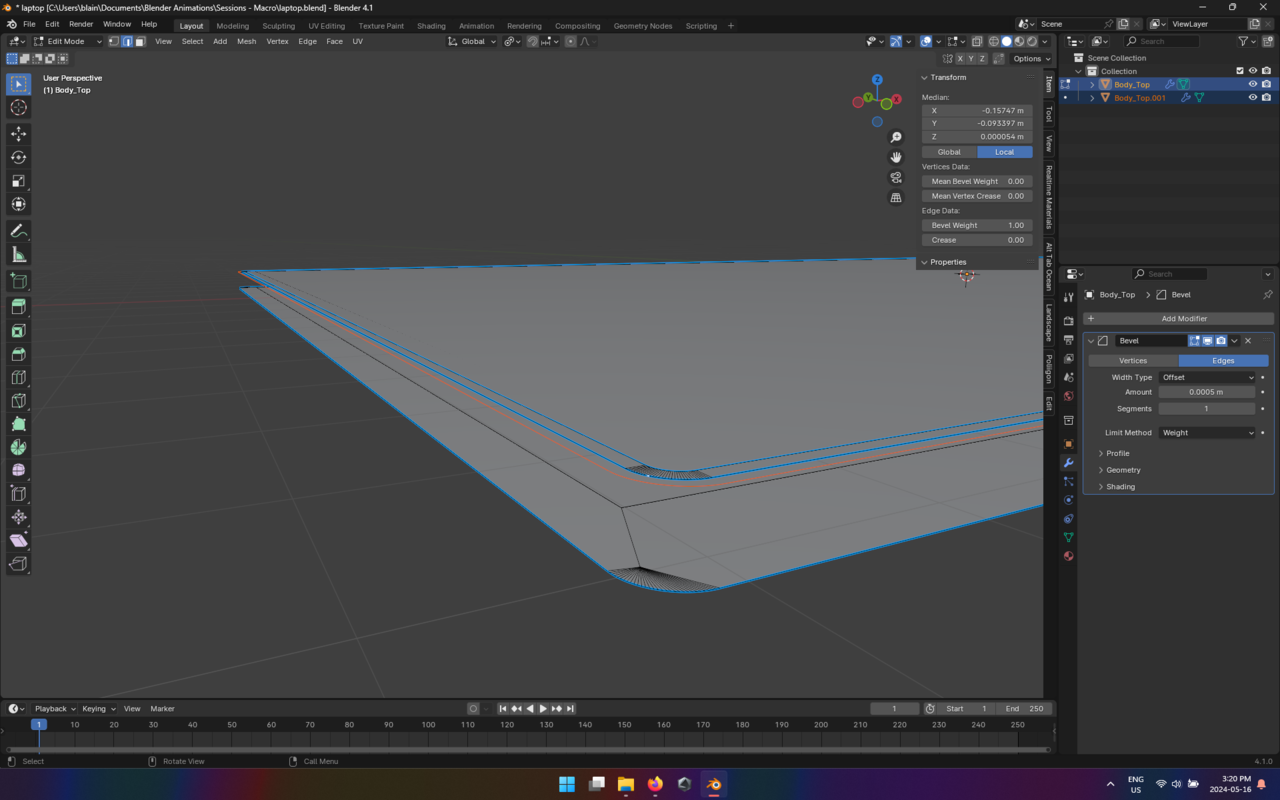
Task: Open the Modifiers wrench properties tab
Action: click(1068, 463)
